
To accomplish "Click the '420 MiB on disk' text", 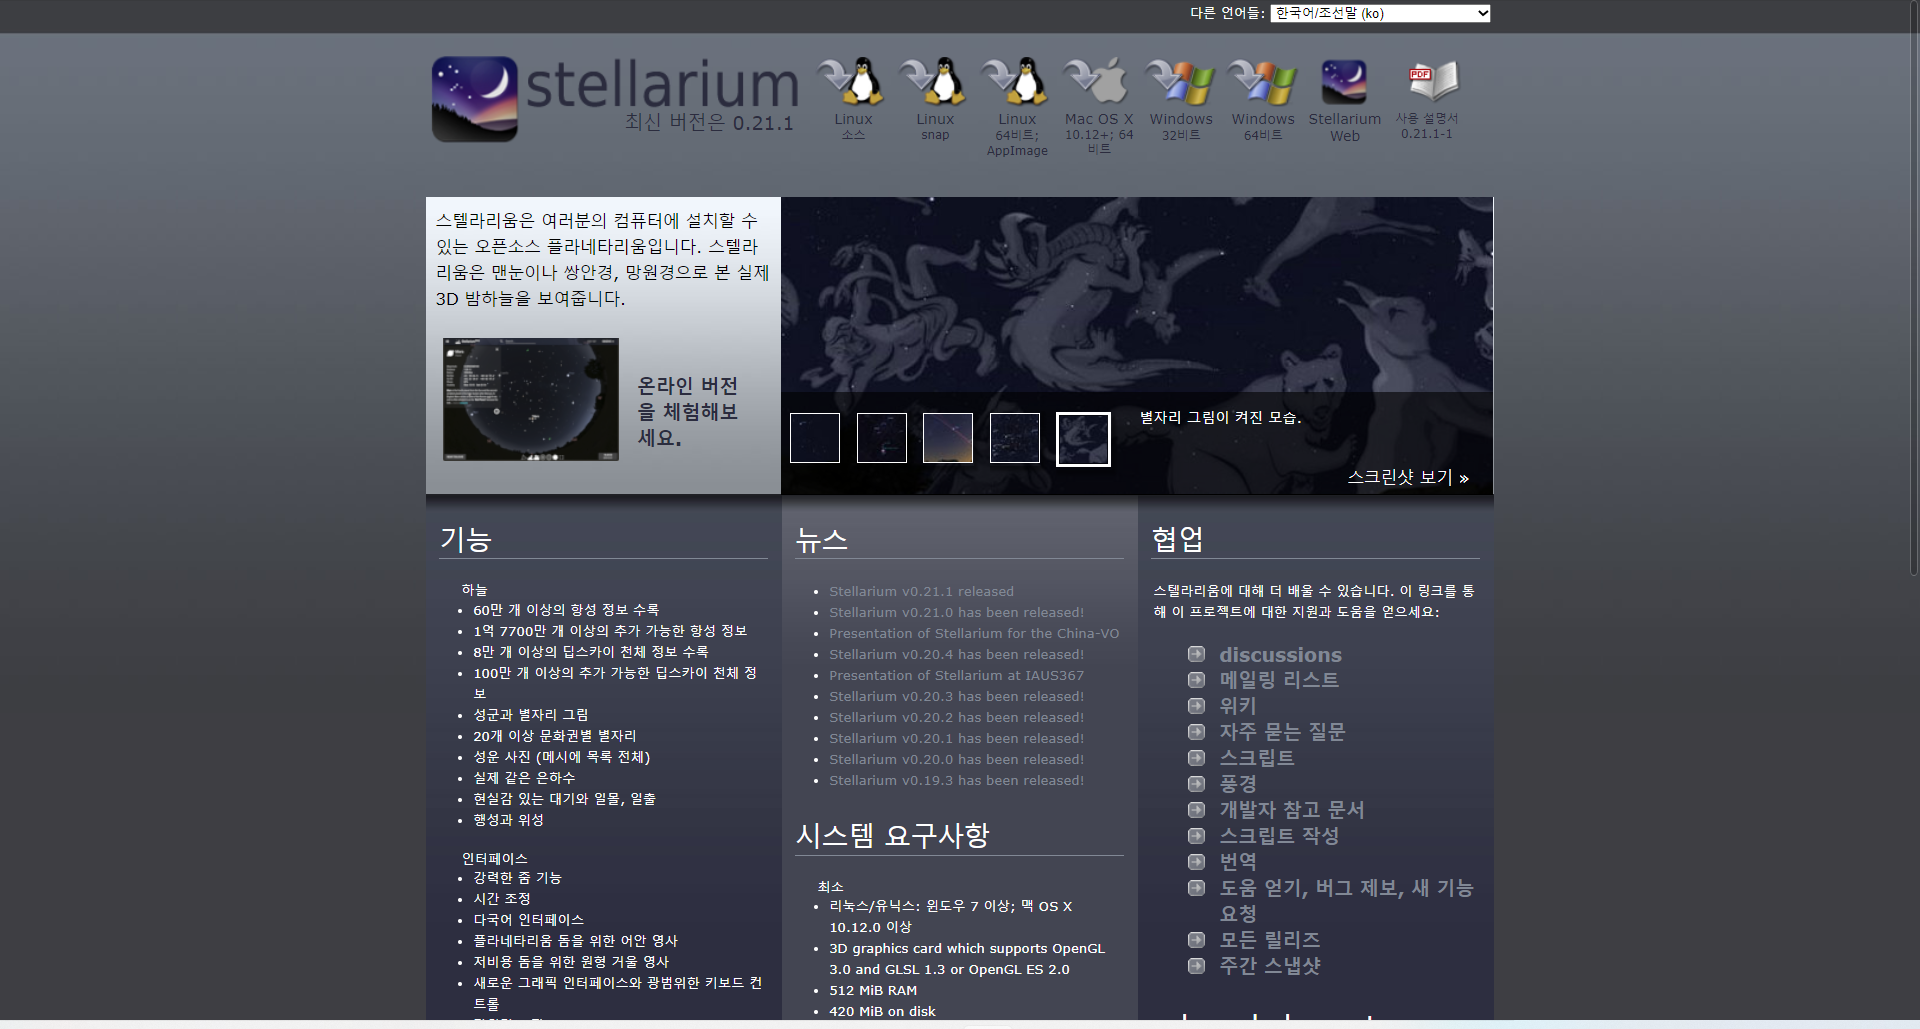I will [x=882, y=1011].
